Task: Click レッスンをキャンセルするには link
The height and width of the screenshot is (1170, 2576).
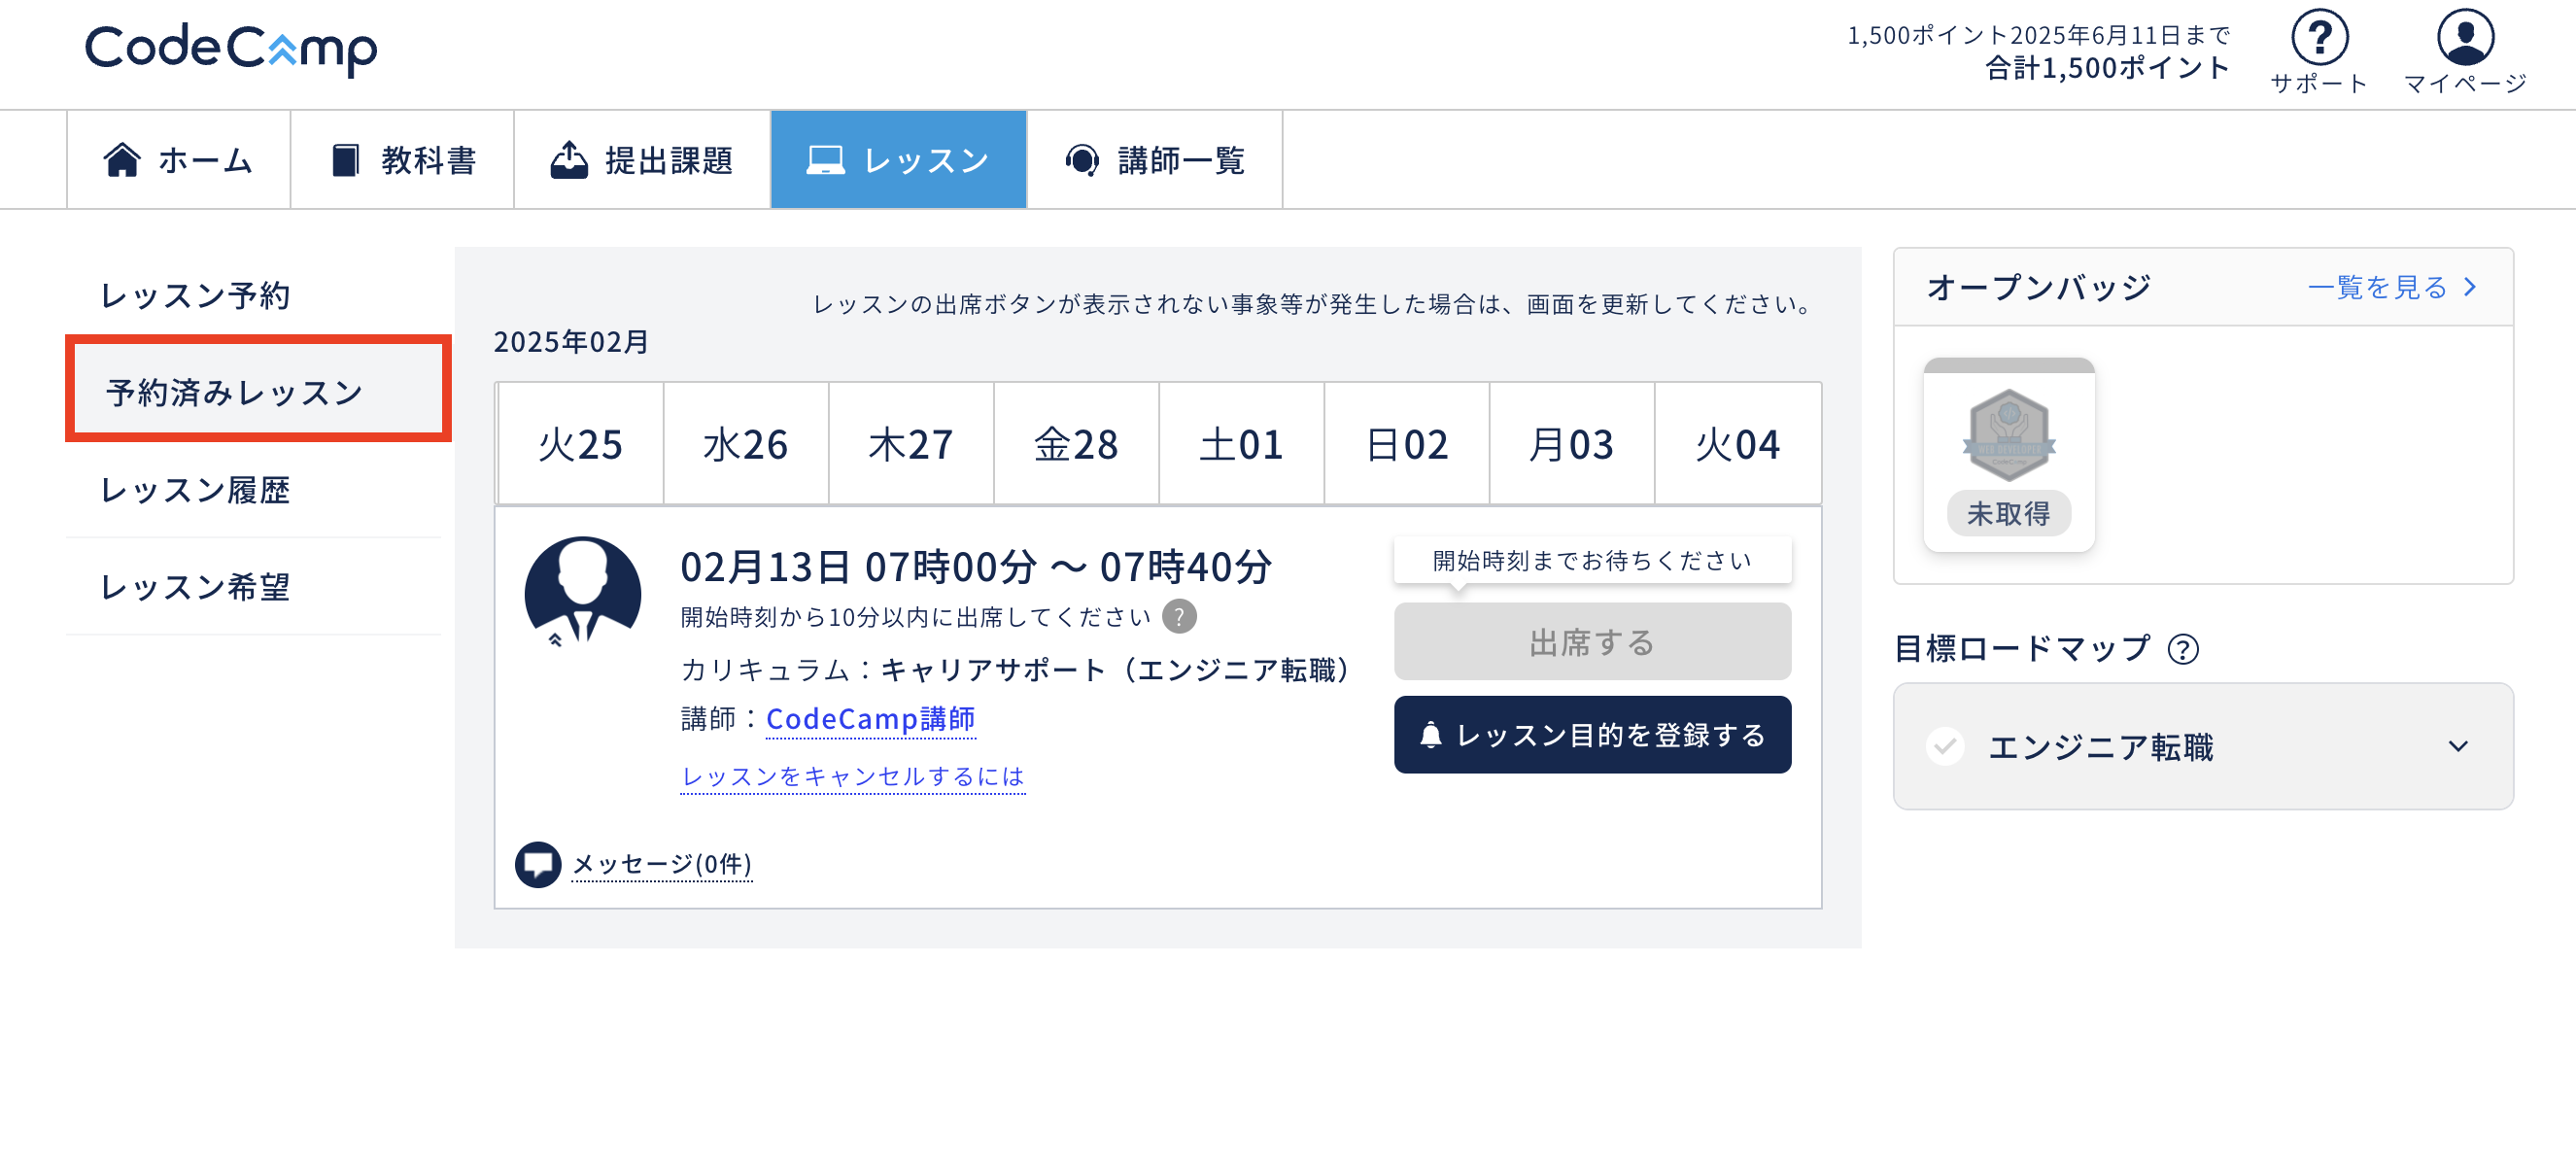Action: pyautogui.click(x=853, y=776)
